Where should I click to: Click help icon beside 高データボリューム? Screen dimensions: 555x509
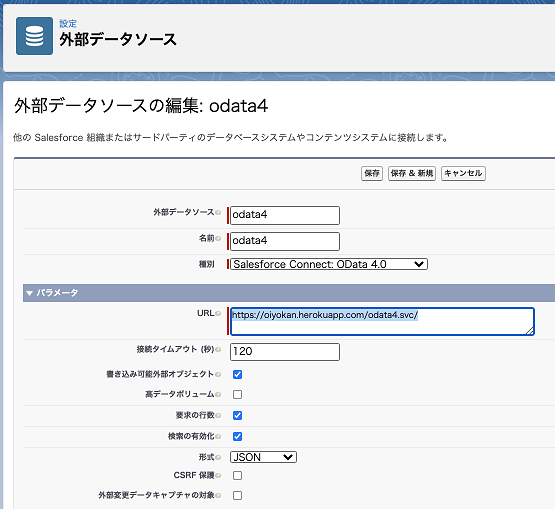coord(218,394)
